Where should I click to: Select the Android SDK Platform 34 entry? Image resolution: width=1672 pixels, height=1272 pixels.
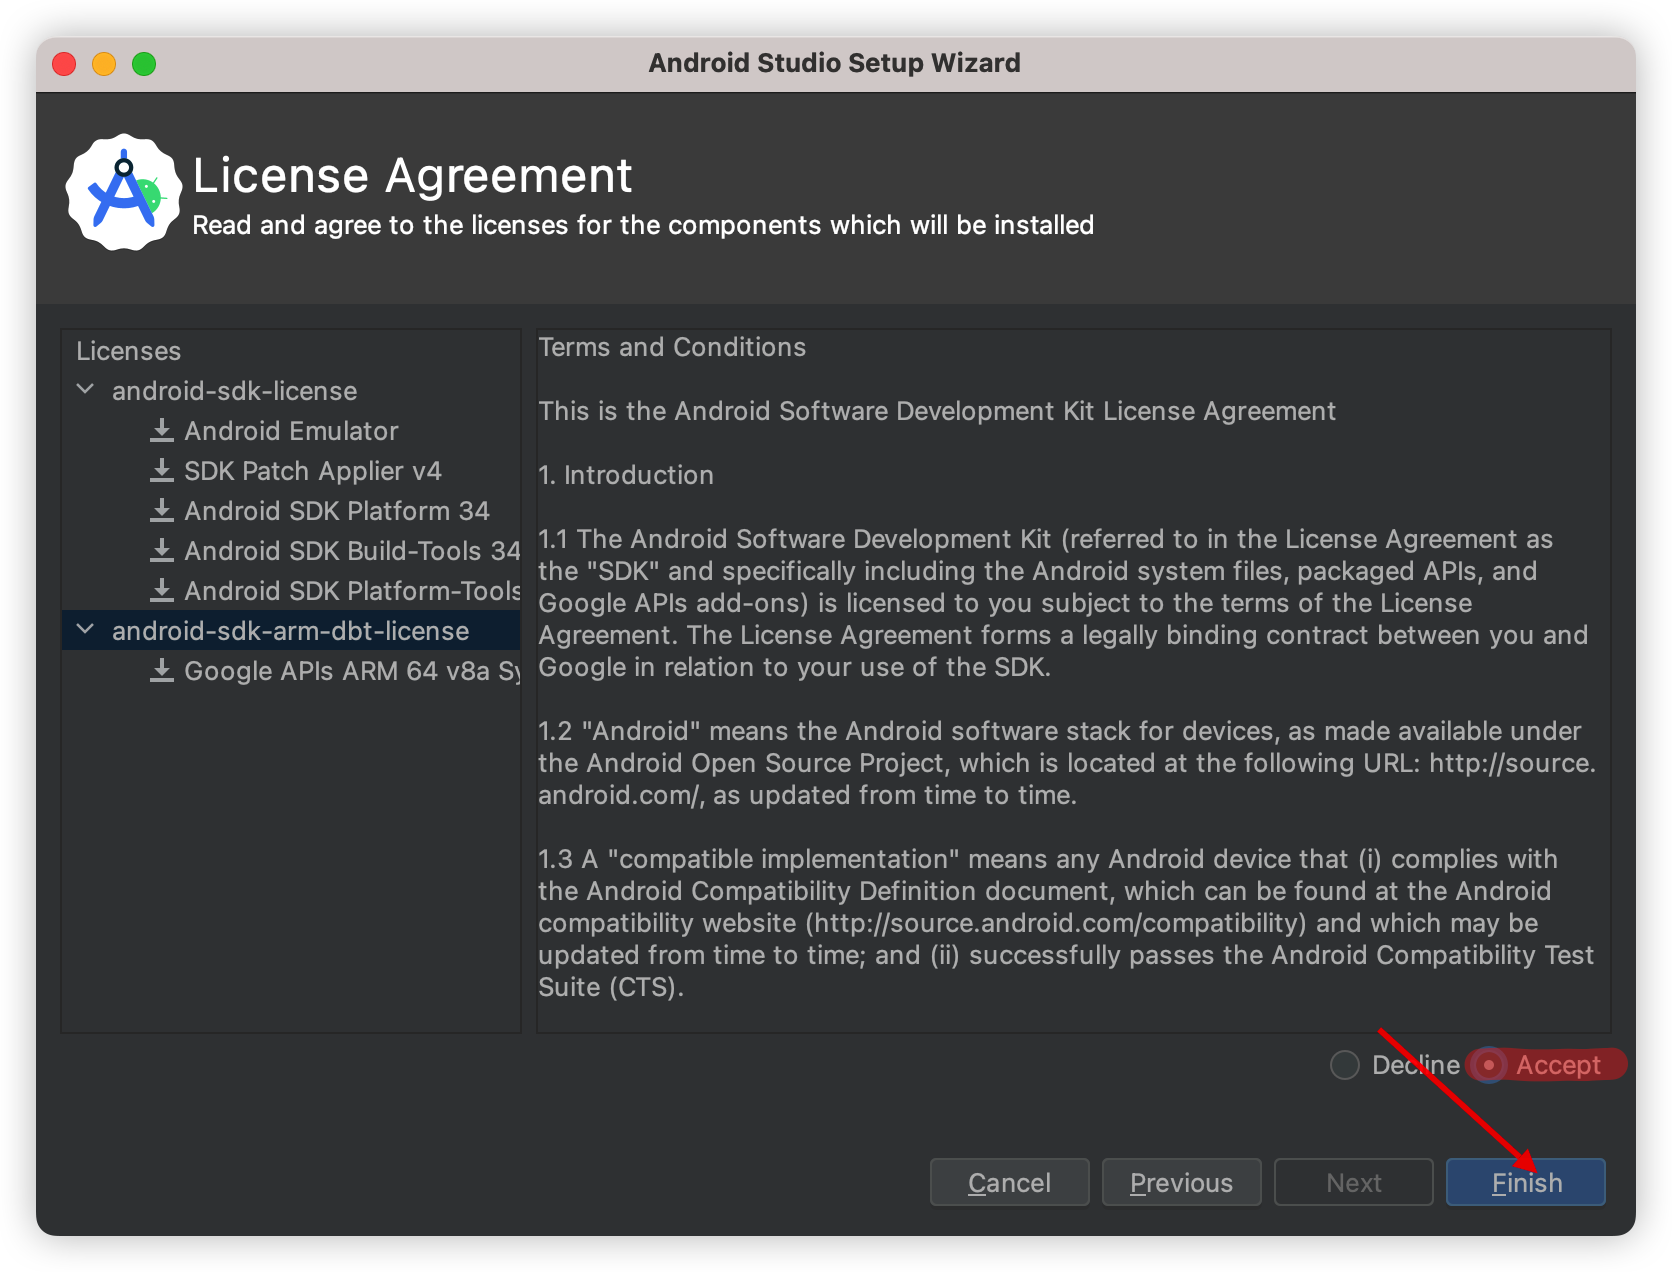(337, 511)
